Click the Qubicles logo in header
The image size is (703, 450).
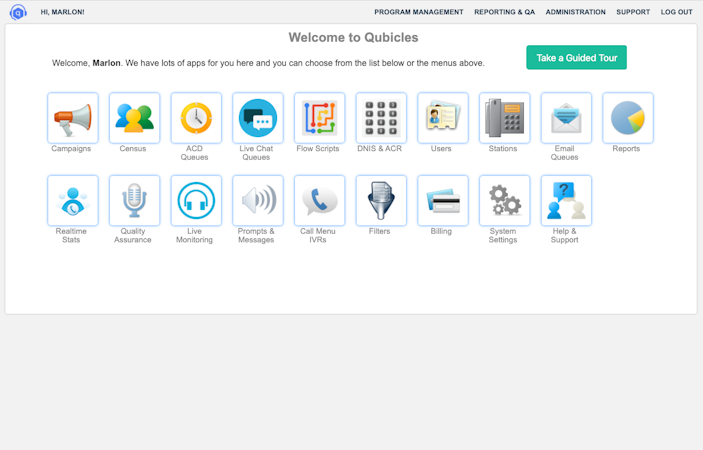point(18,13)
